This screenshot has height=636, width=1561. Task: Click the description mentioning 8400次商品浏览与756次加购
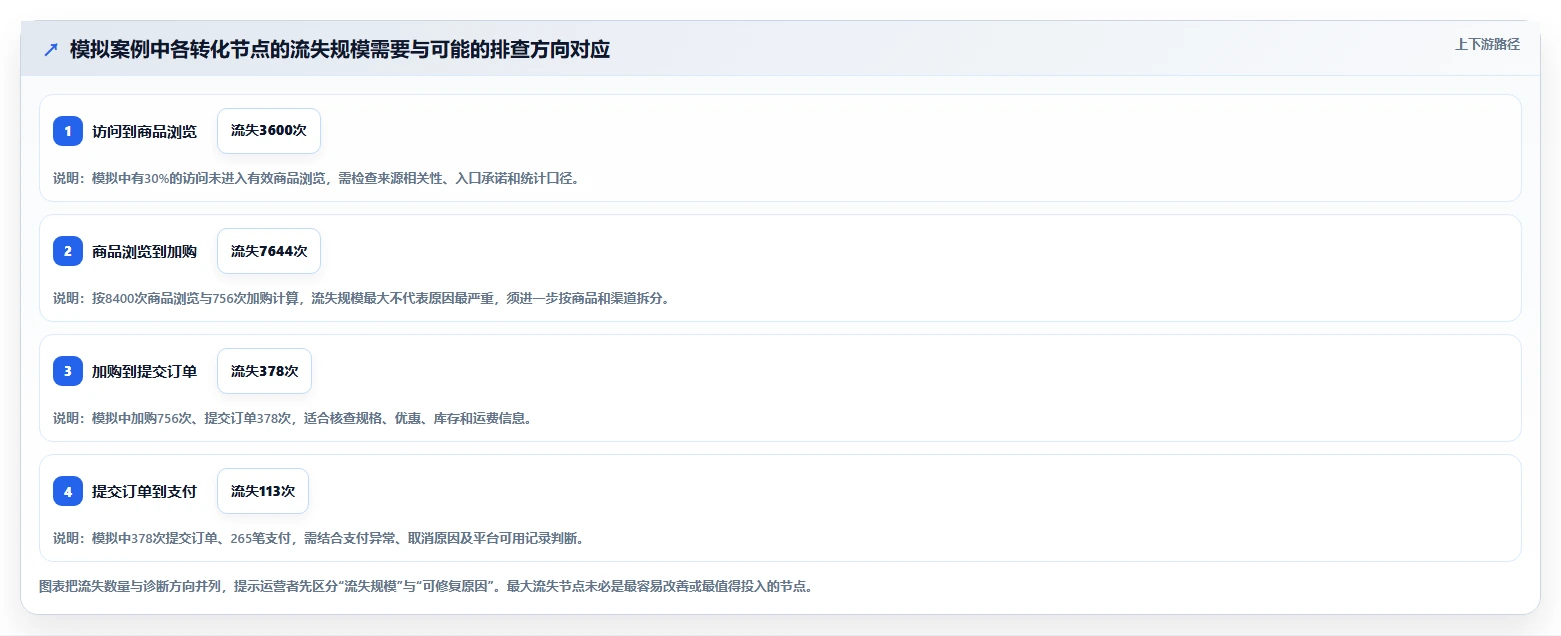[361, 299]
